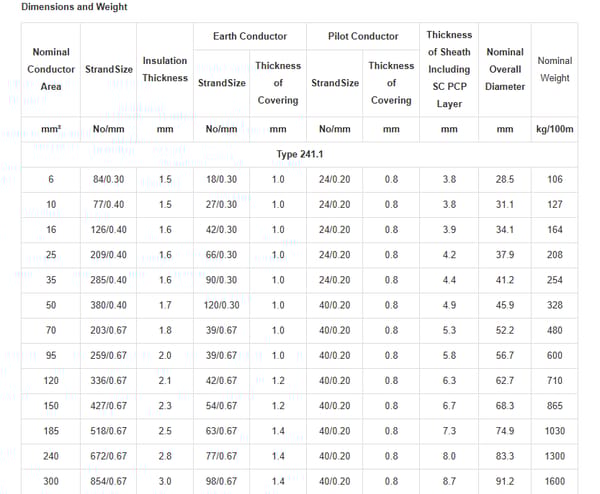
Task: Select the 'Pilot Conductor' column group header
Action: [363, 37]
